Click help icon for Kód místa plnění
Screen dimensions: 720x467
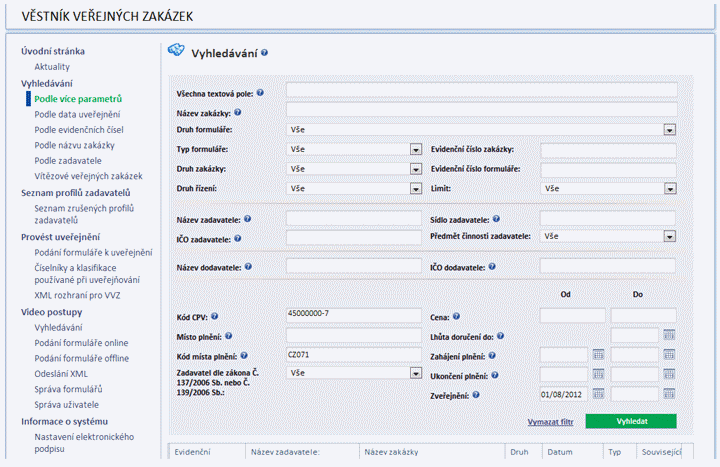click(244, 355)
